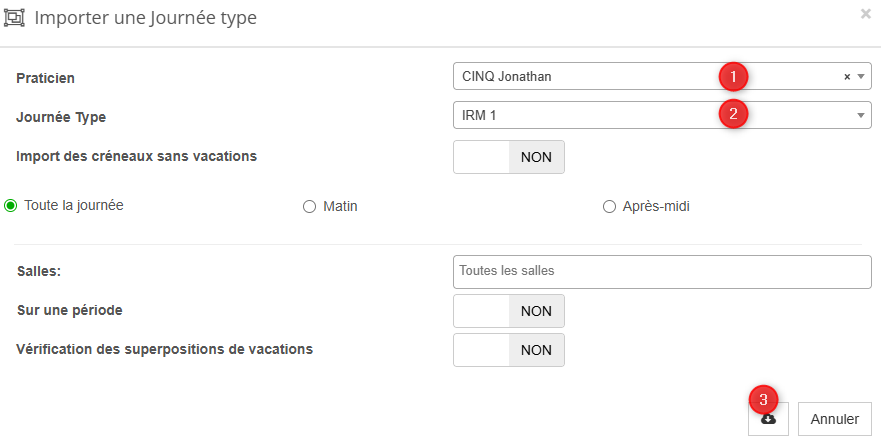Toggle Import des créneaux sans vacations switch
881x447 pixels.
[x=509, y=157]
